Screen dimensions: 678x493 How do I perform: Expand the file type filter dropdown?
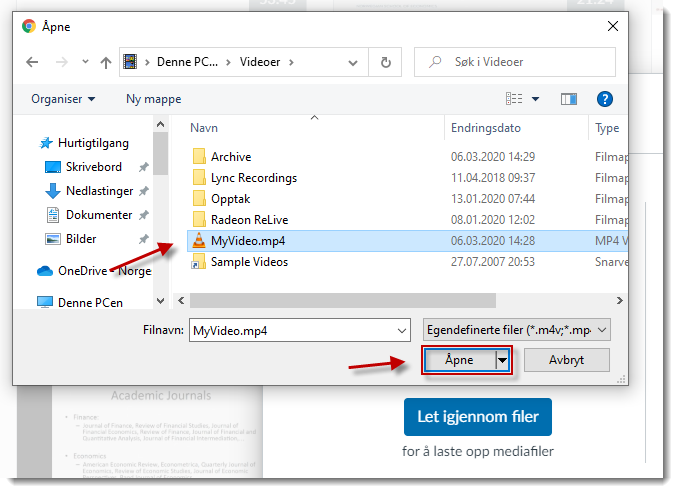tap(516, 330)
